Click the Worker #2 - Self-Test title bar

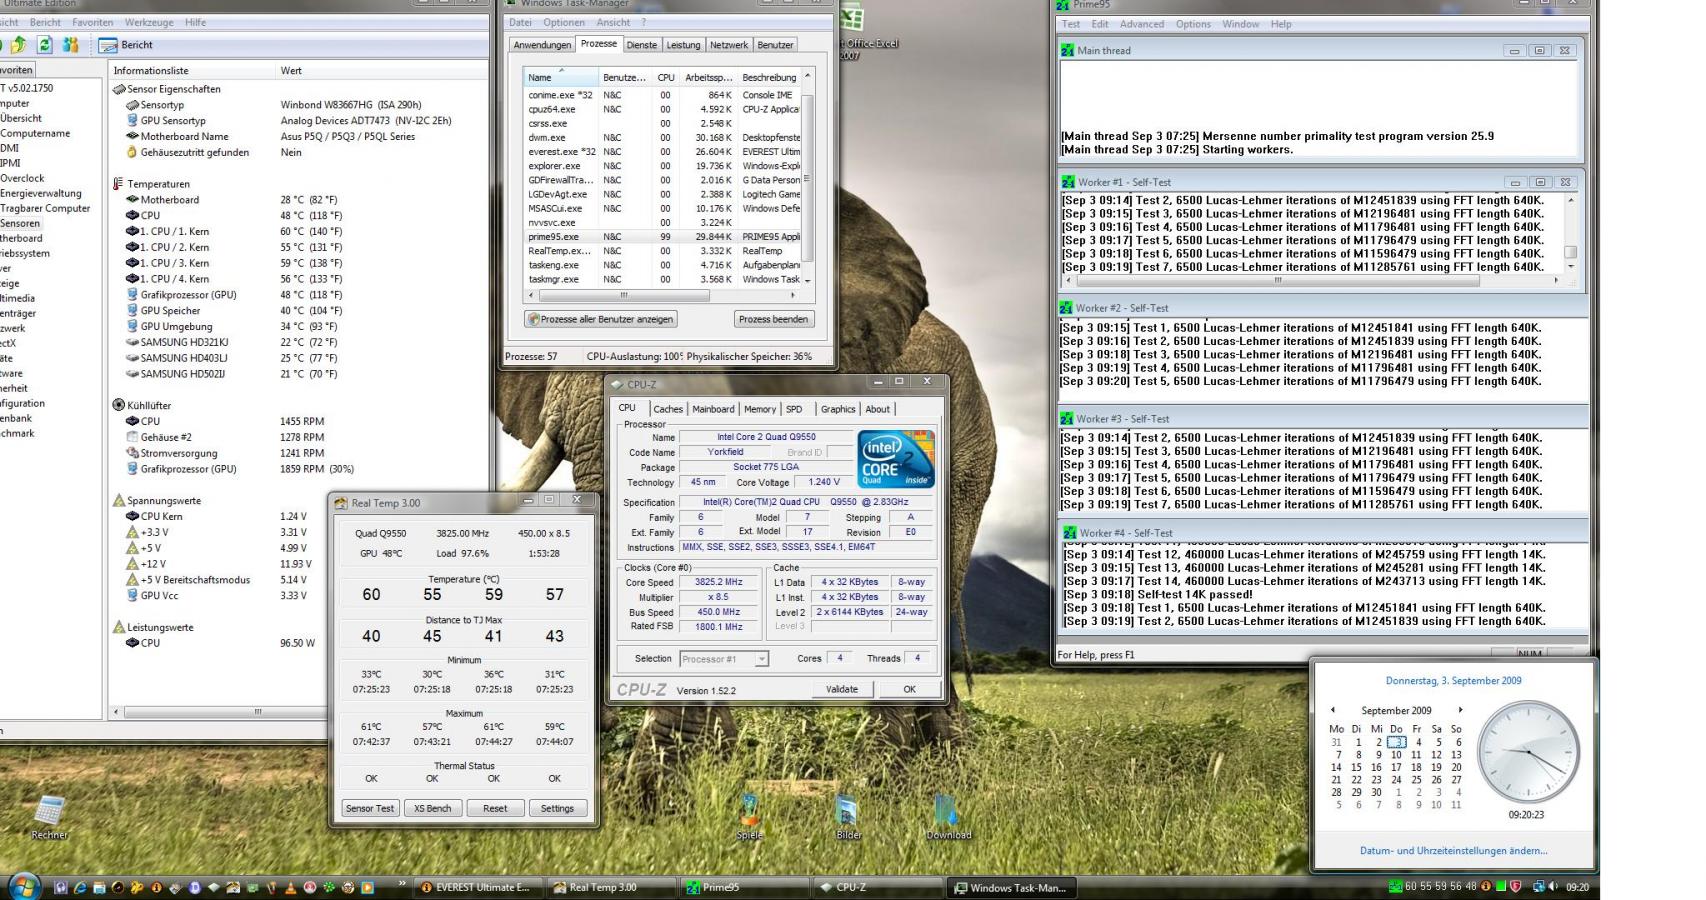click(x=1322, y=308)
